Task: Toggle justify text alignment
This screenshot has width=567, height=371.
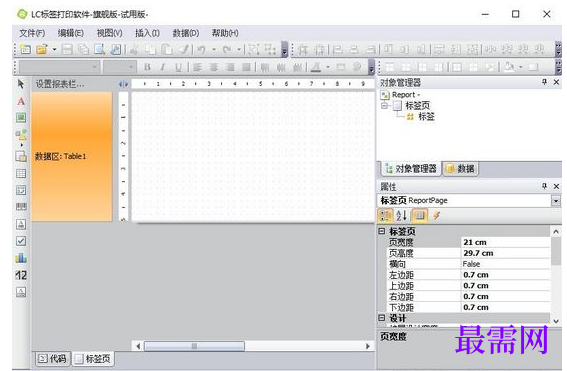Action: coord(246,67)
